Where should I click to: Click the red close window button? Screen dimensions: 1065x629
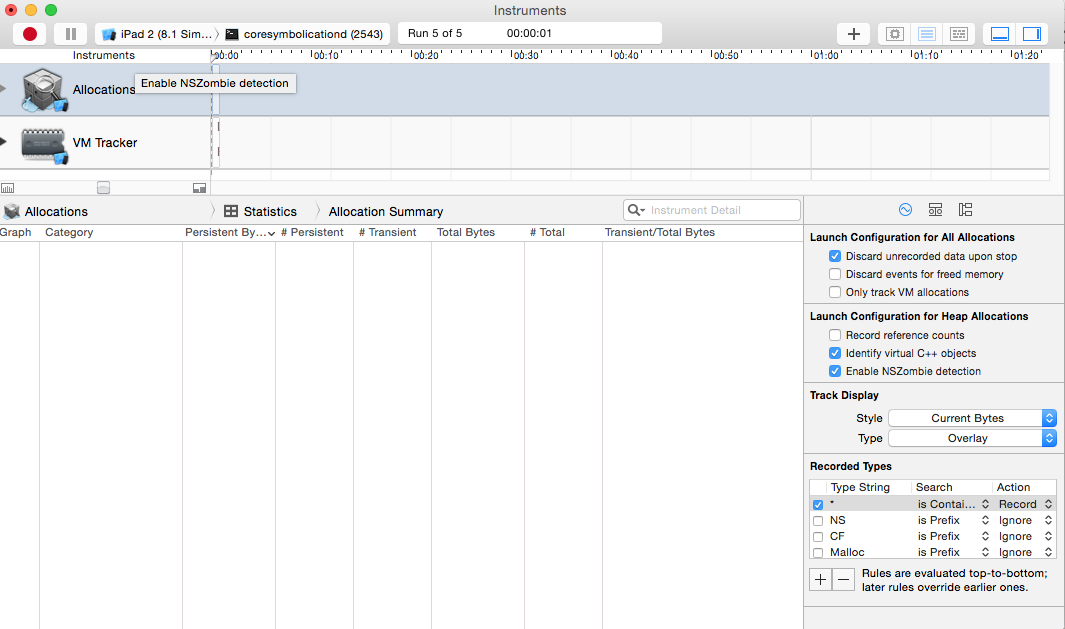(11, 10)
